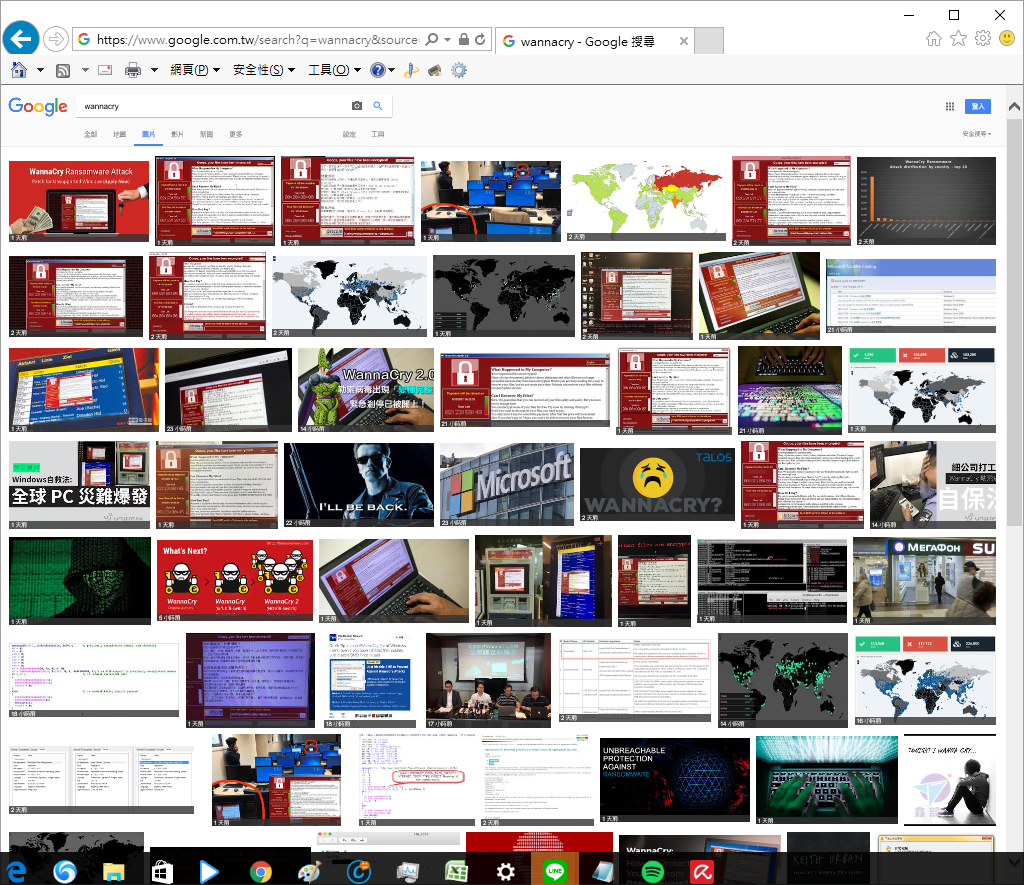Open the UNBREACHABLE PROTECTION AGAINST RANSOMWARE thumbnail
Viewport: 1024px width, 885px height.
675,780
